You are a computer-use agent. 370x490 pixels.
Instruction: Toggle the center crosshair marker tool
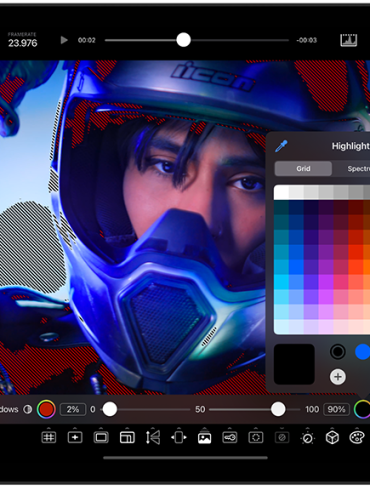tap(75, 437)
